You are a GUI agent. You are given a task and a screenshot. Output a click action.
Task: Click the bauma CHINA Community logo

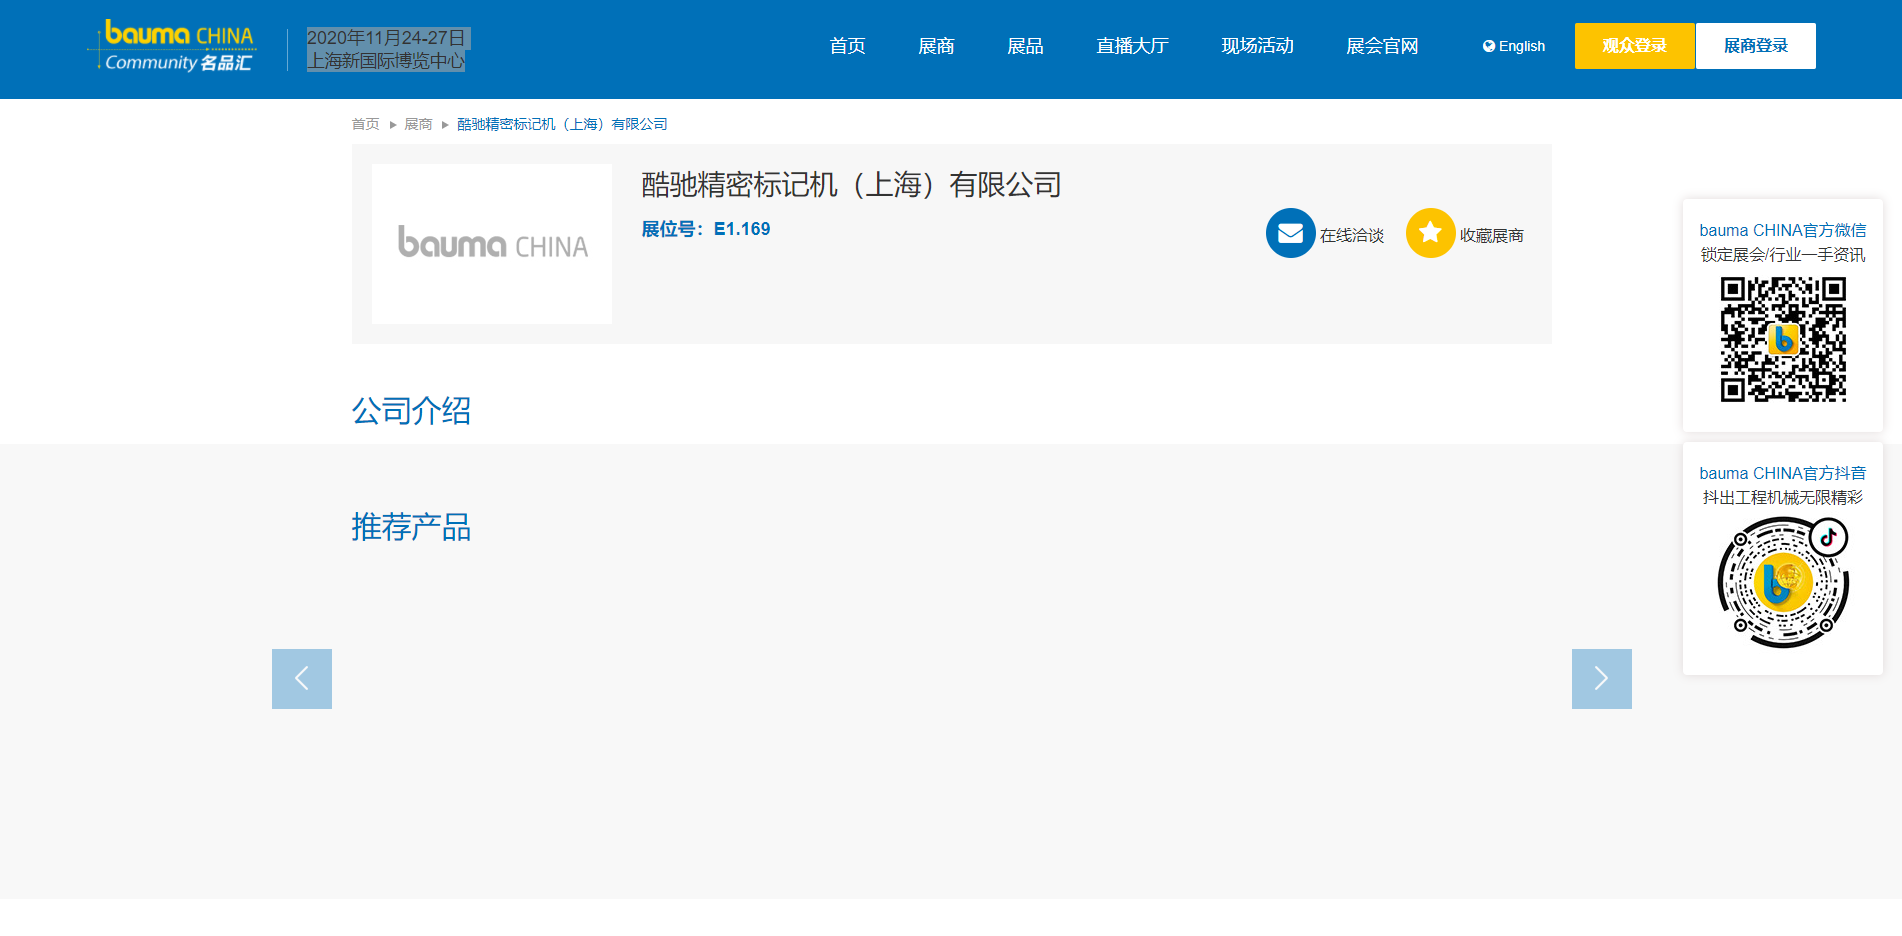coord(172,47)
